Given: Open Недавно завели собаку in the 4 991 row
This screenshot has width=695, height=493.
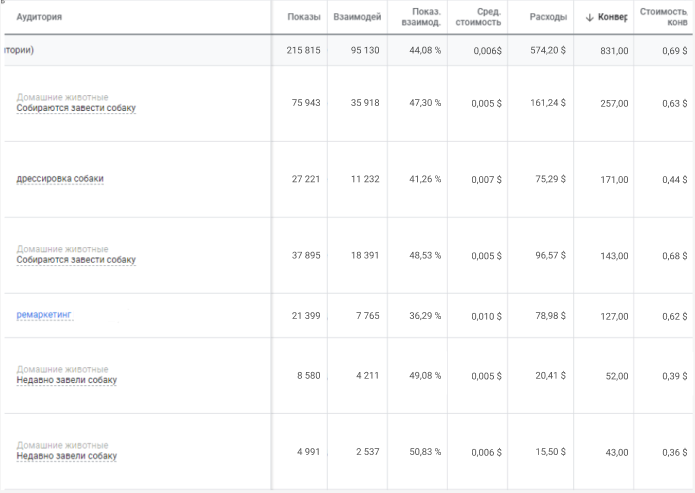Looking at the screenshot, I should click(x=66, y=456).
